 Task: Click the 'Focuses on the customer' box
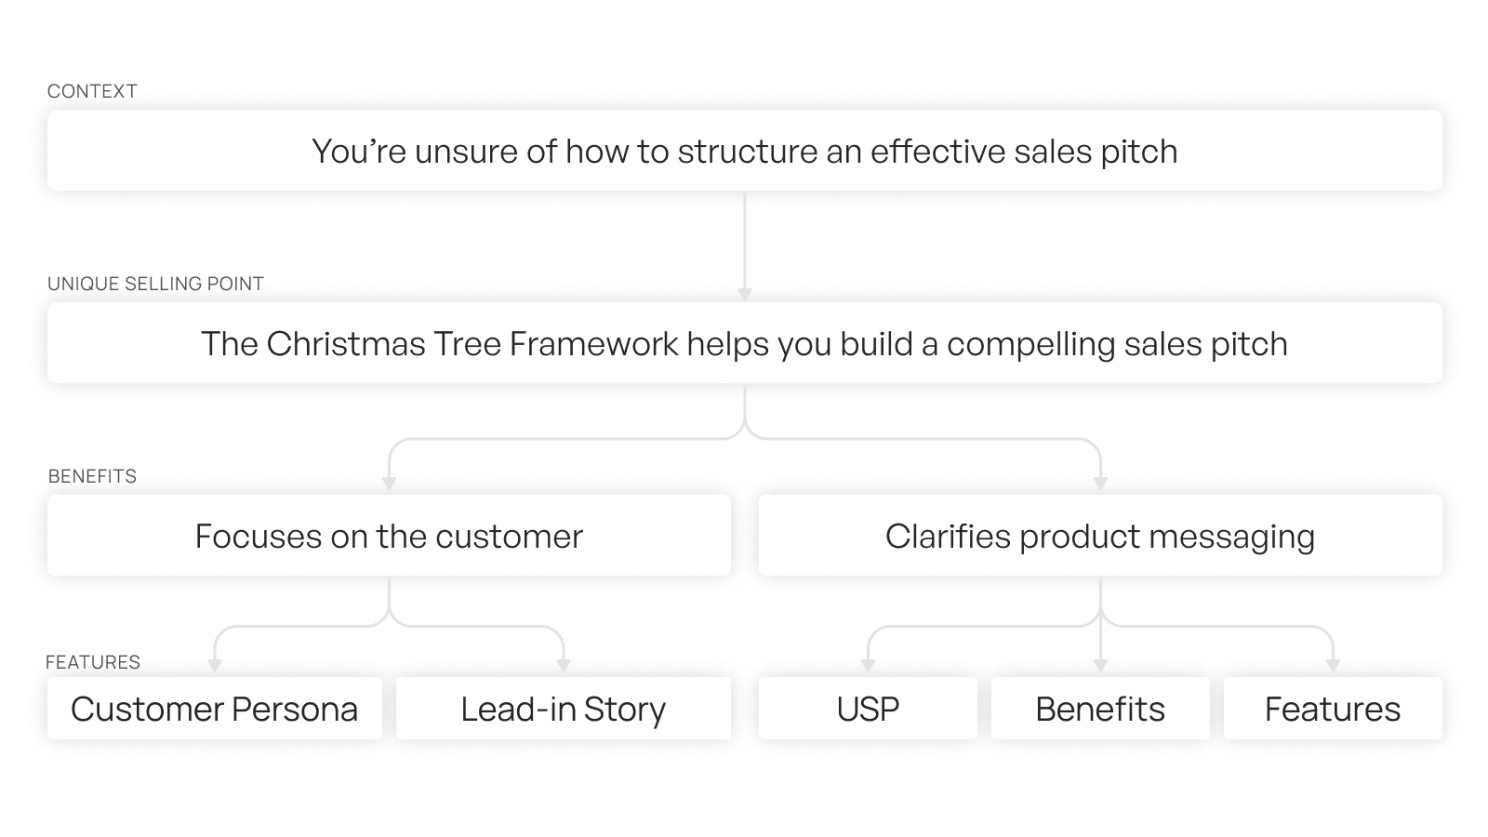[x=389, y=535]
